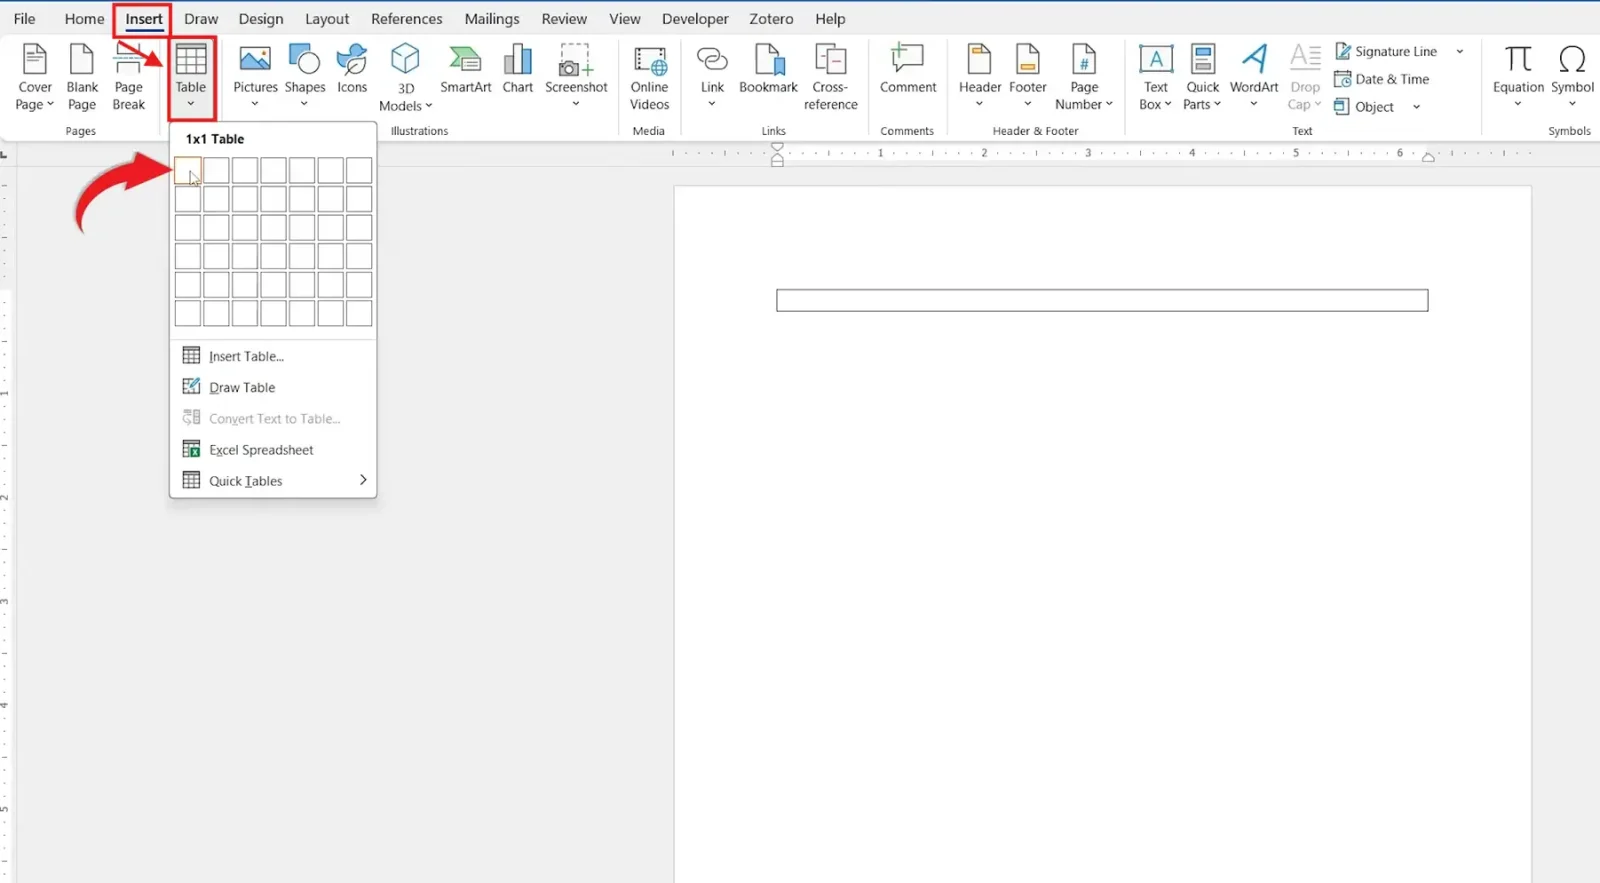Expand the Link dropdown arrow
Viewport: 1600px width, 883px height.
[712, 104]
